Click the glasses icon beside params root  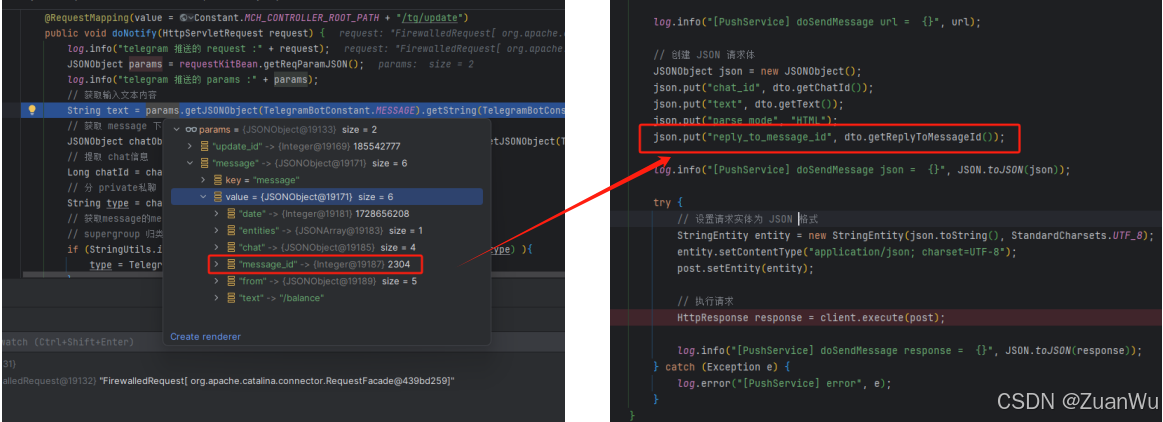191,129
